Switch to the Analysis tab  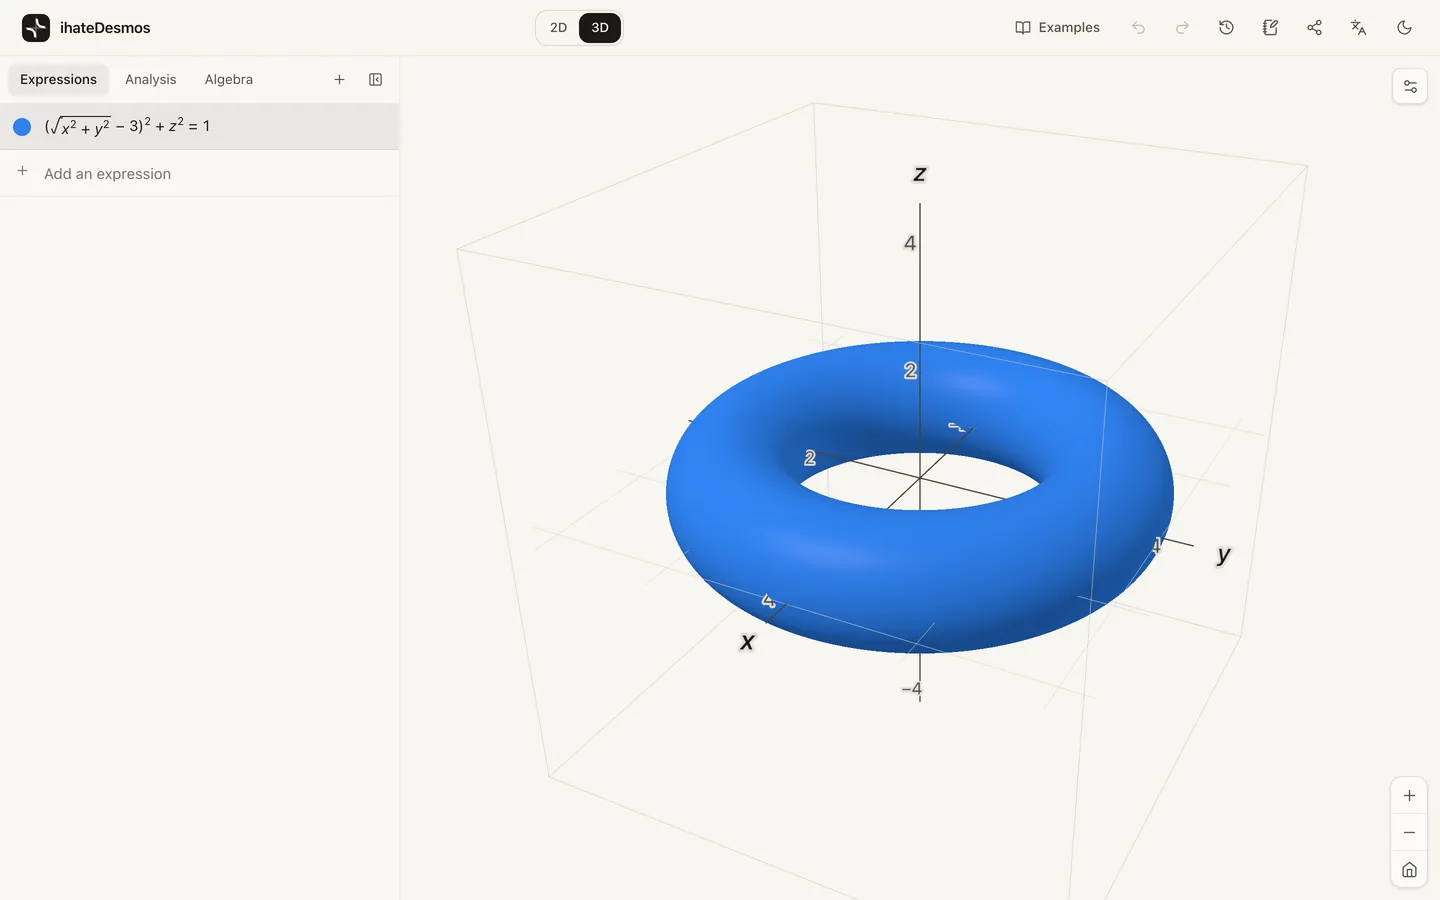tap(150, 80)
